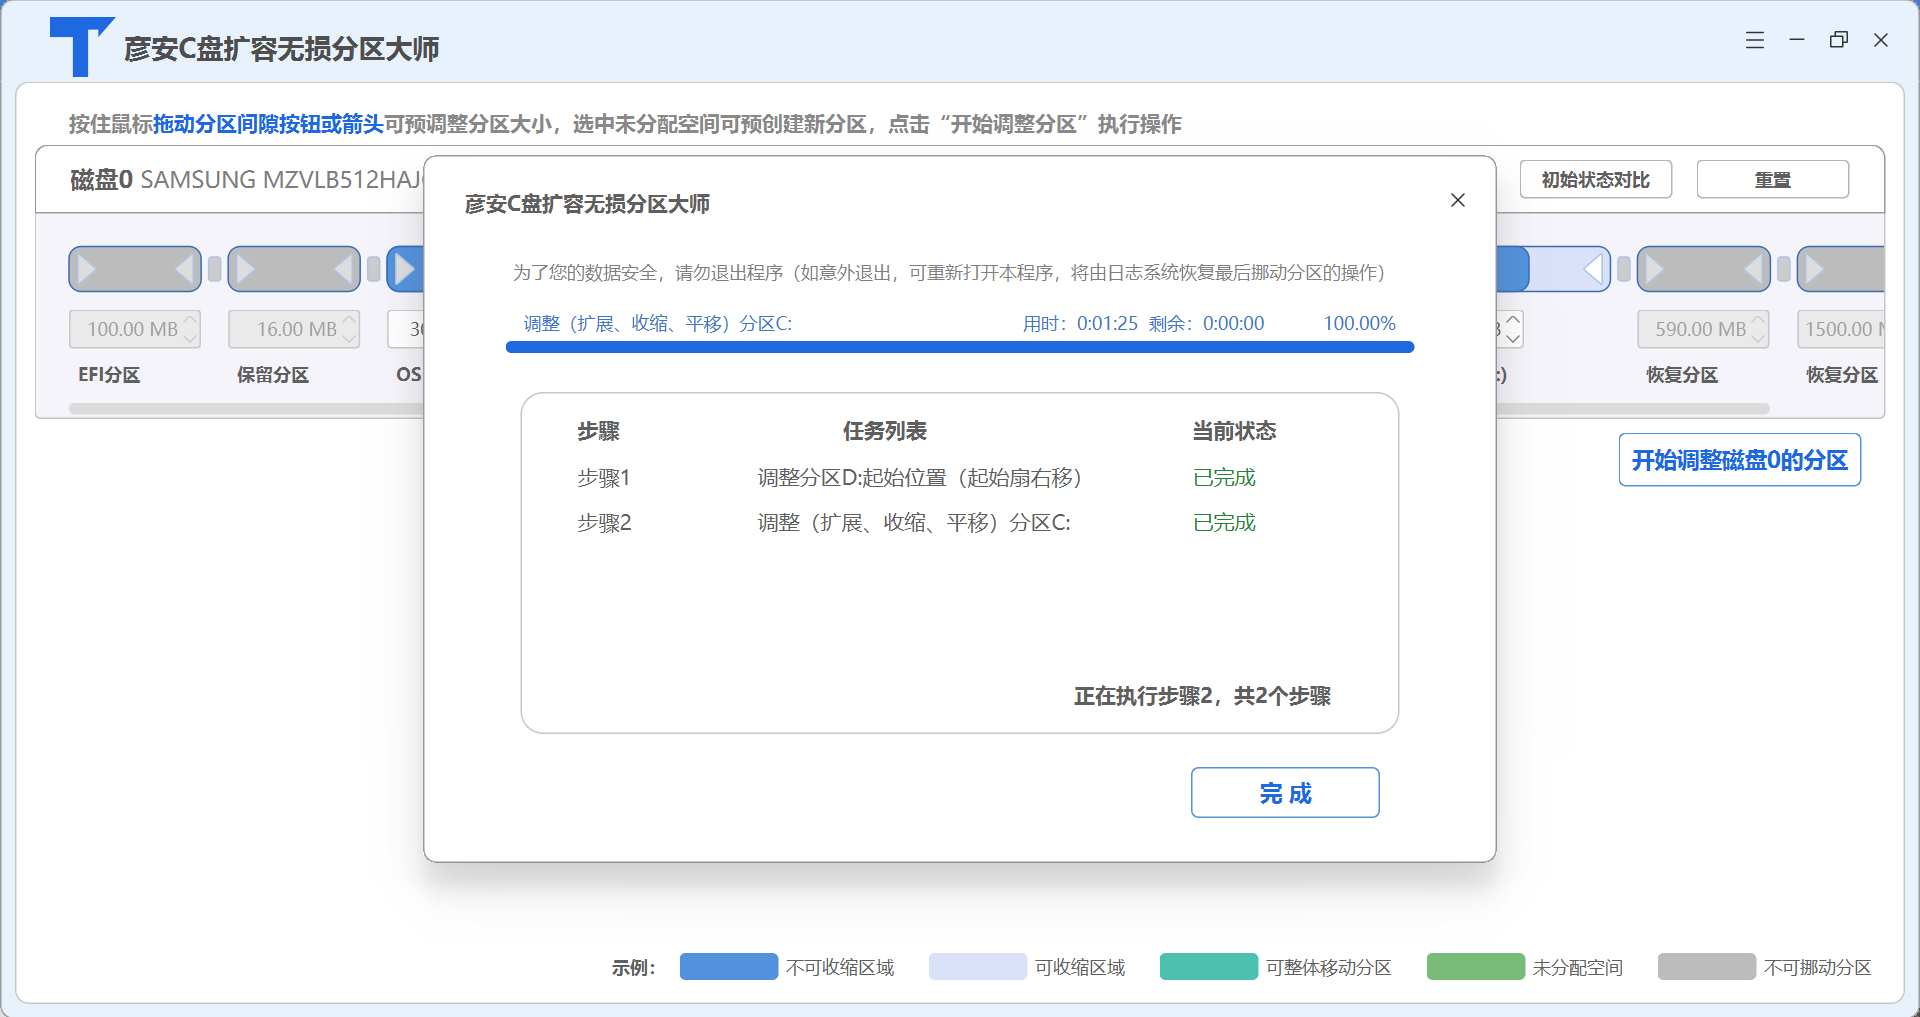The image size is (1920, 1017).
Task: Click the 剩余: 0:00:00 remaining time text
Action: (1206, 323)
